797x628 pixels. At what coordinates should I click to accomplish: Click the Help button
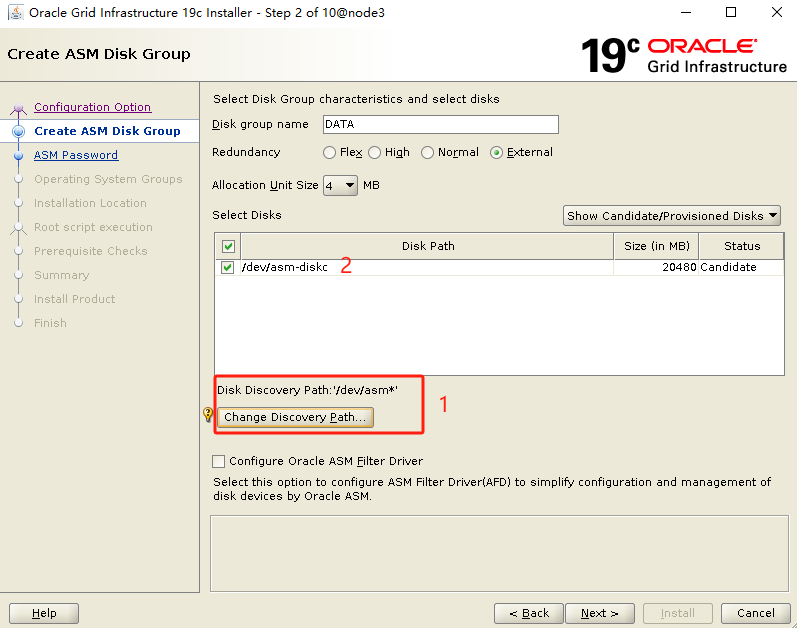(44, 613)
